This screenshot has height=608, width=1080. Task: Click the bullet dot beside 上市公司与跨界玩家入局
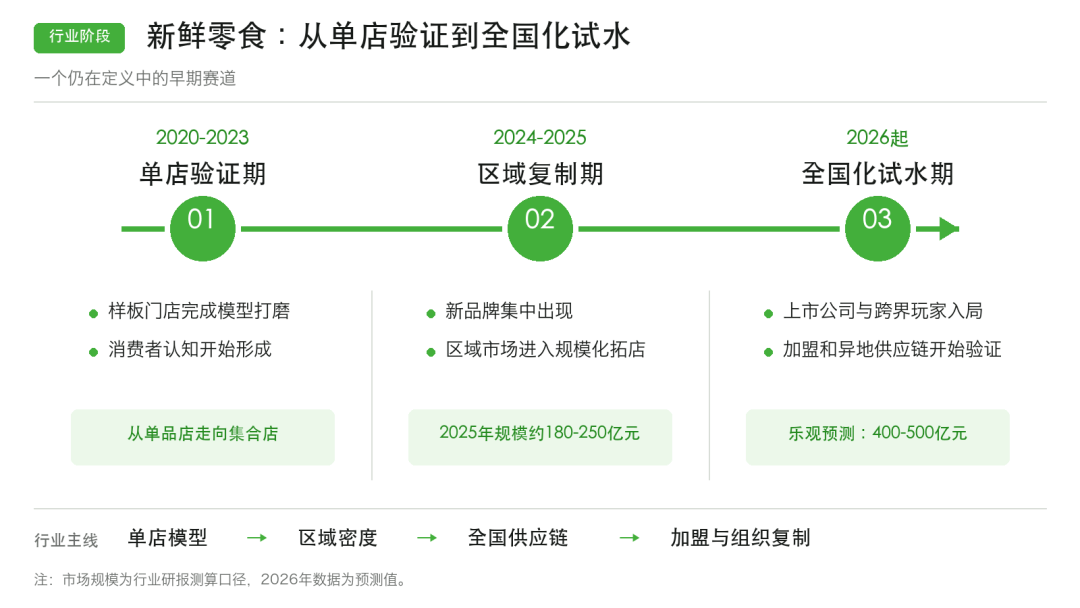point(769,314)
